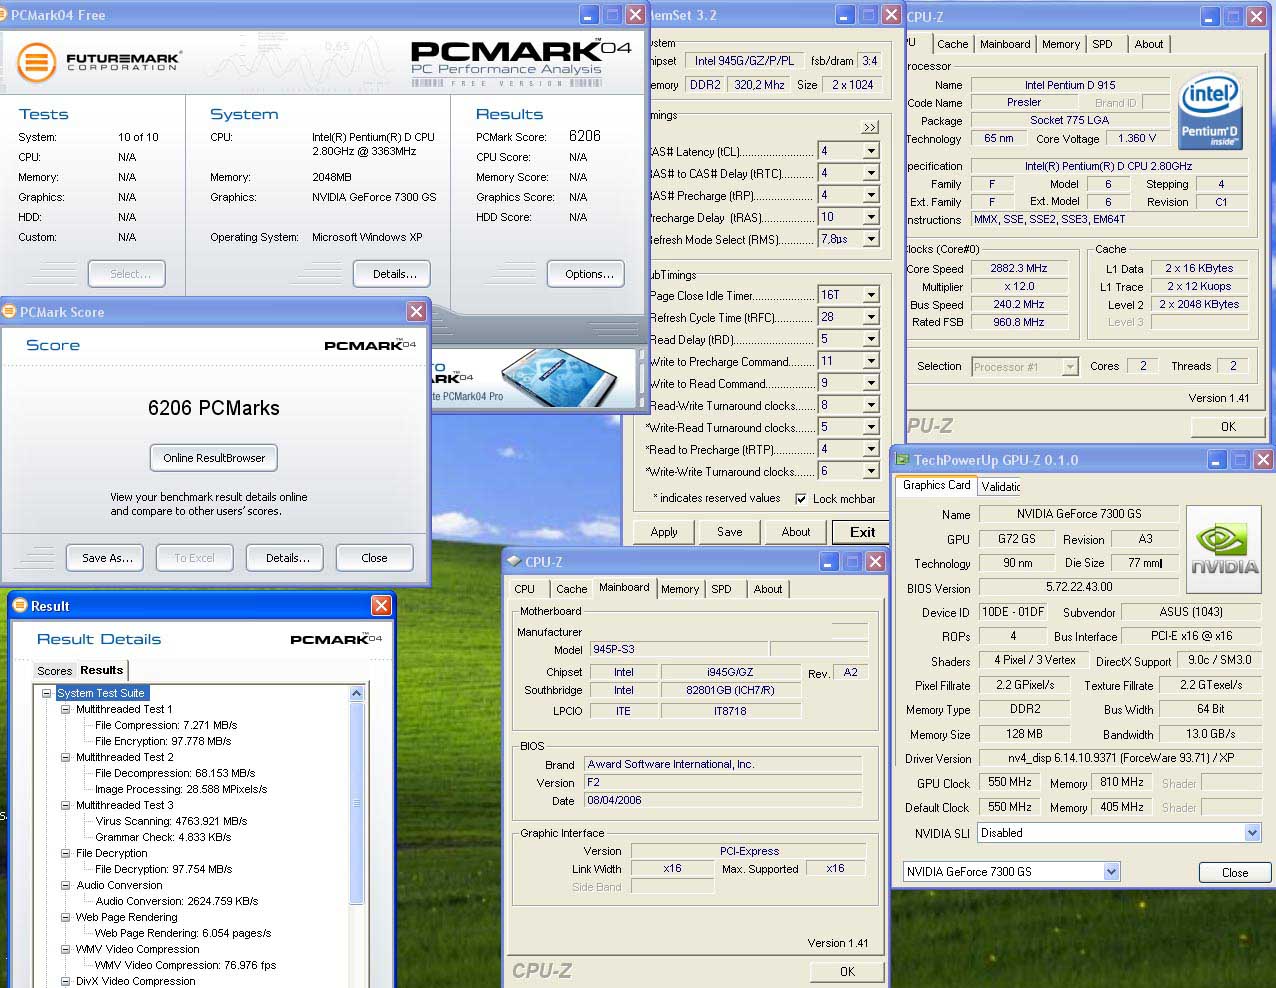1276x988 pixels.
Task: Collapse the Multithreaded Test 2 node
Action: point(65,757)
